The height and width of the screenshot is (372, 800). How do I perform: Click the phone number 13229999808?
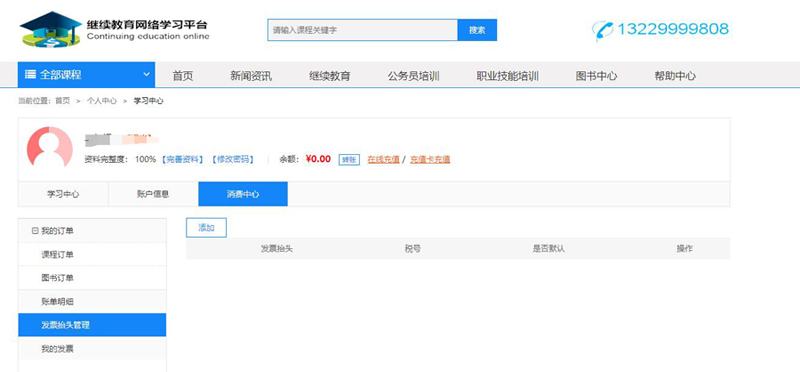coord(673,29)
